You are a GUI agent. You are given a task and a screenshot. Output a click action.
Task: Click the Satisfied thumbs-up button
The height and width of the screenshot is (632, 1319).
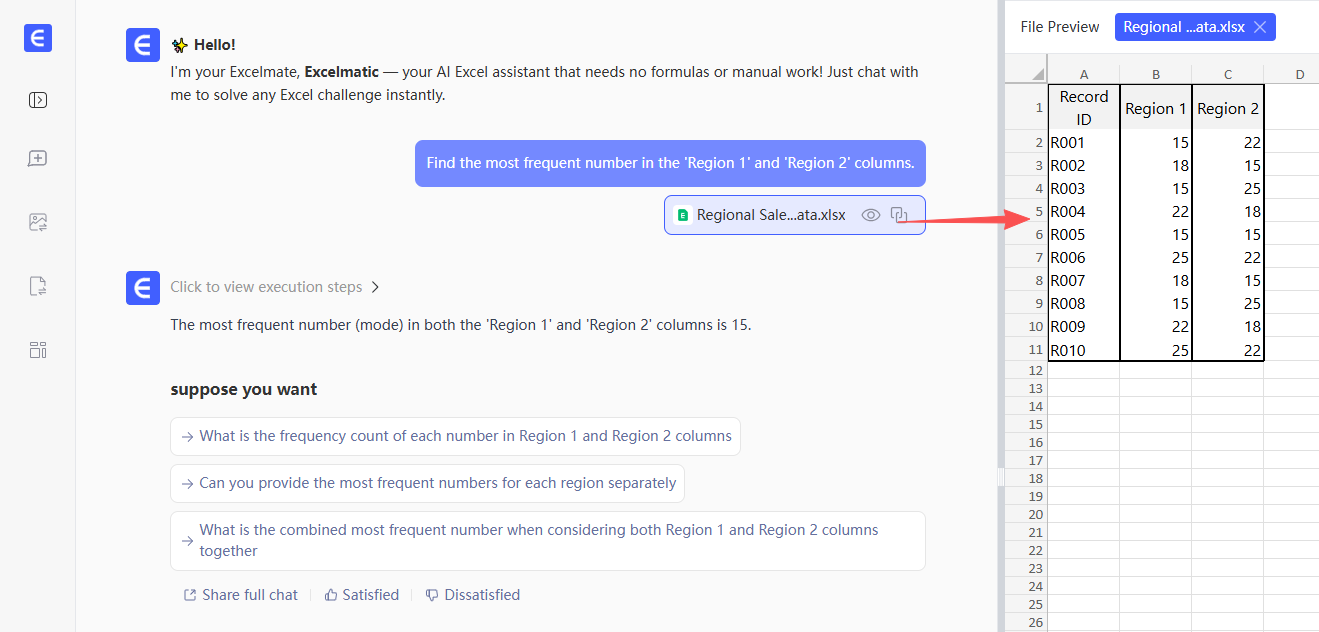(x=361, y=595)
